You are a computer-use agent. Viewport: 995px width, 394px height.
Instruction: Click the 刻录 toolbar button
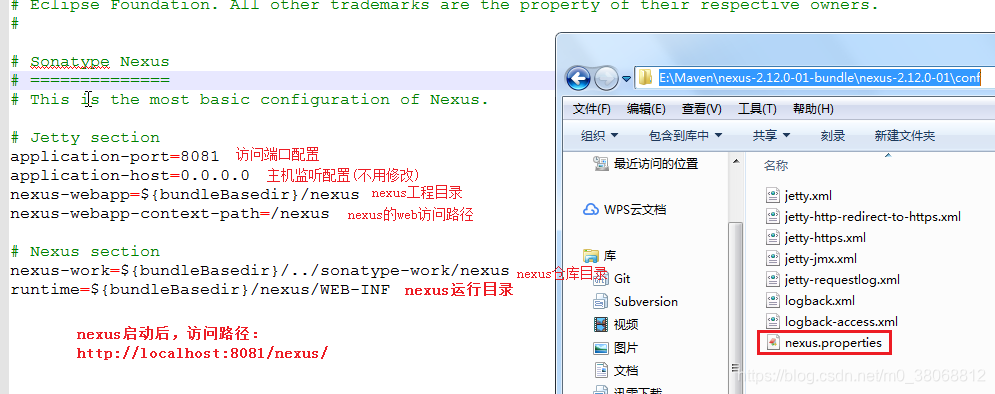coord(833,135)
